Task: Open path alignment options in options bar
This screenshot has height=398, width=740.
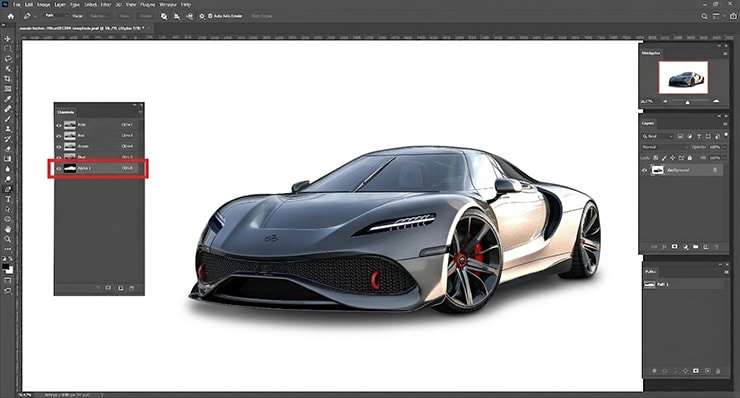Action: (177, 16)
